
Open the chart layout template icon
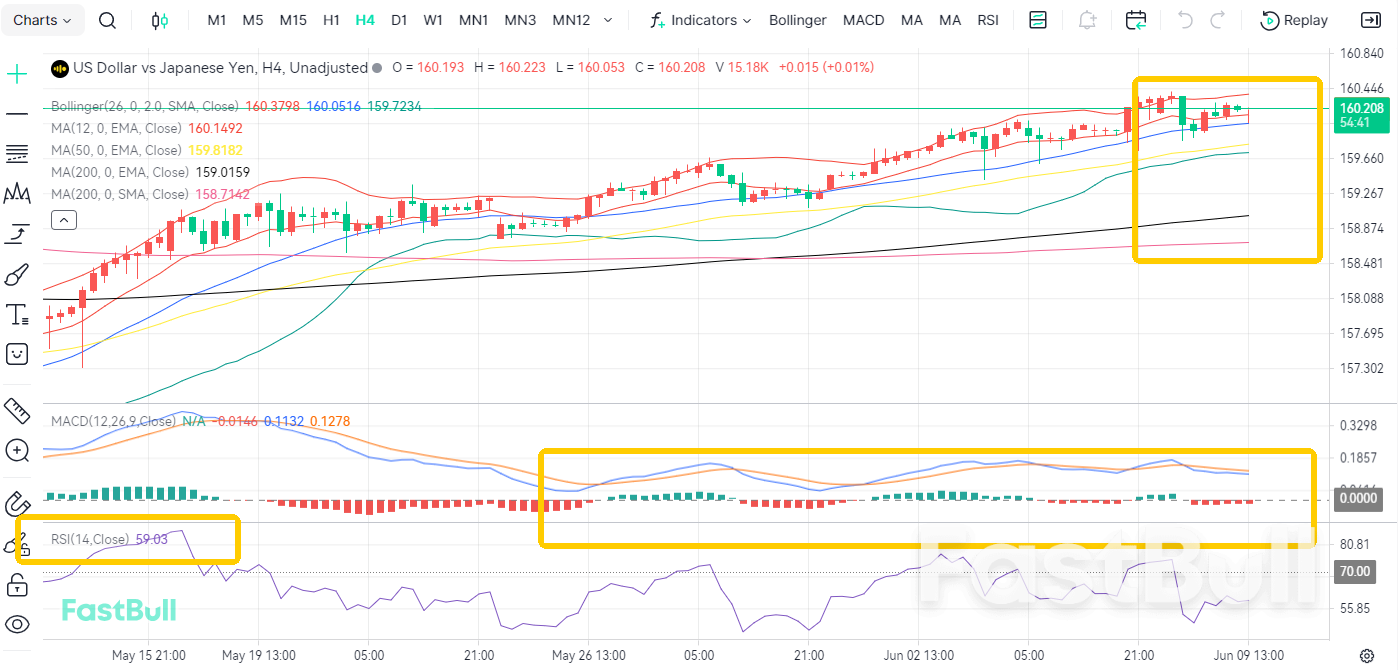1038,20
